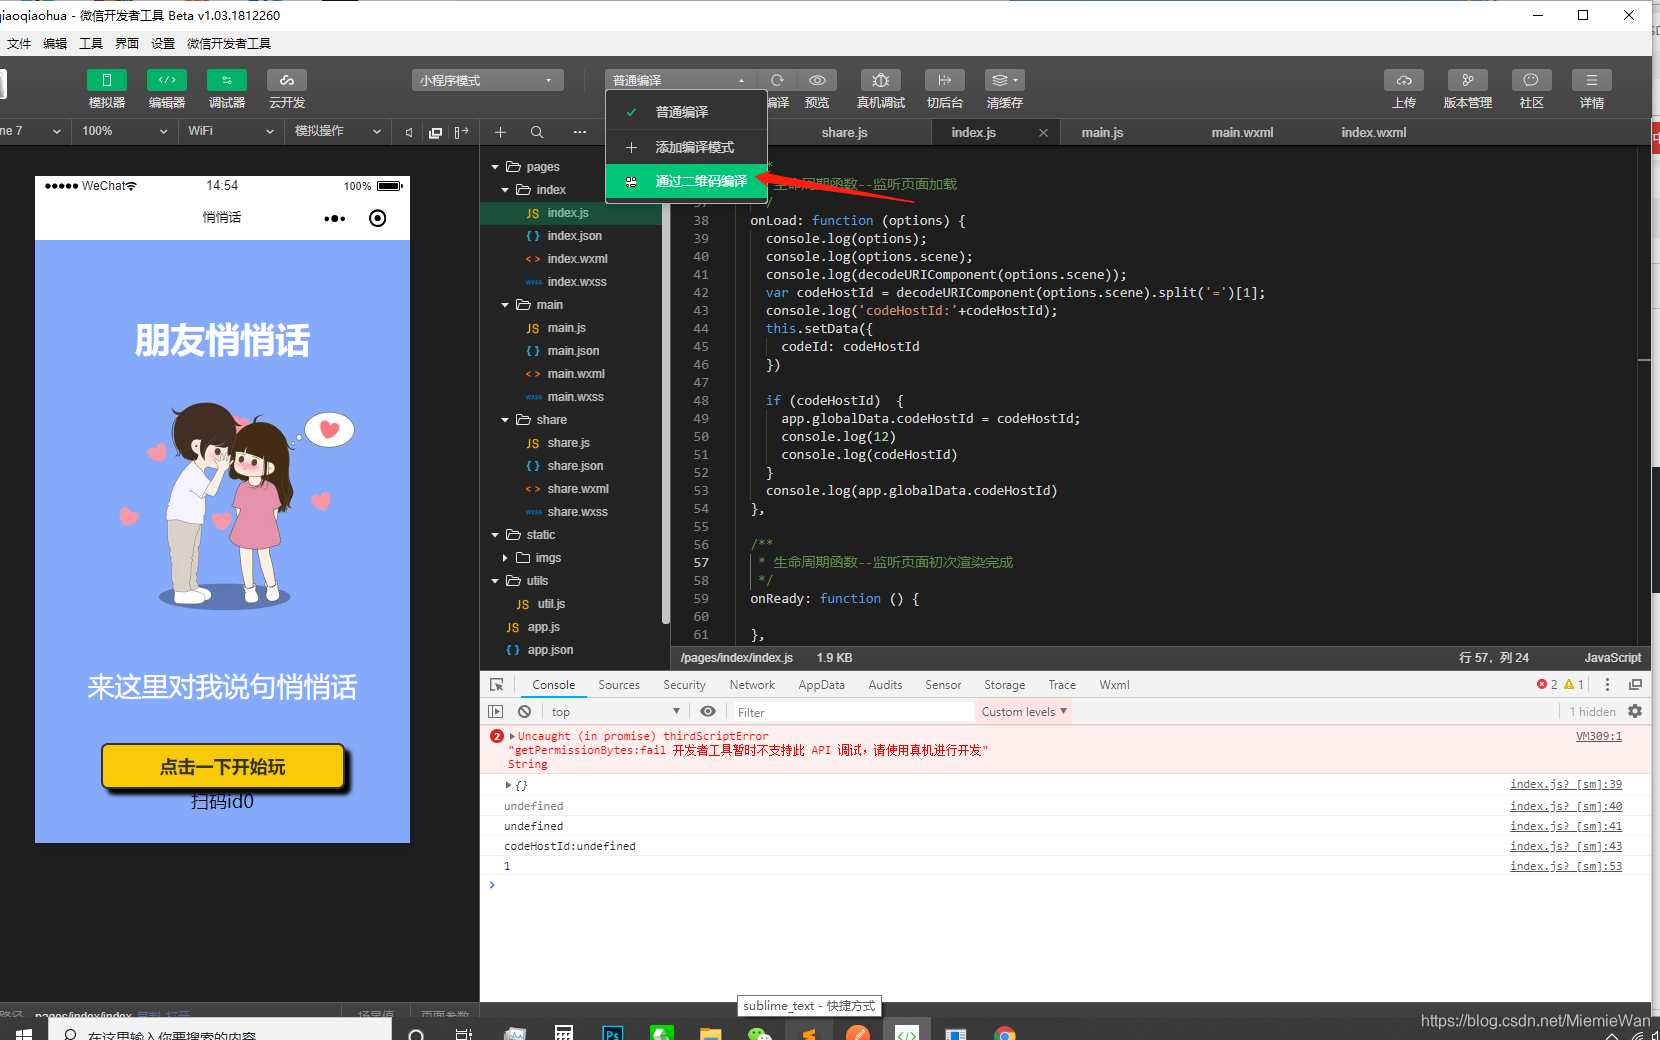The image size is (1660, 1040).
Task: Click the 上传 upload icon
Action: (1404, 80)
